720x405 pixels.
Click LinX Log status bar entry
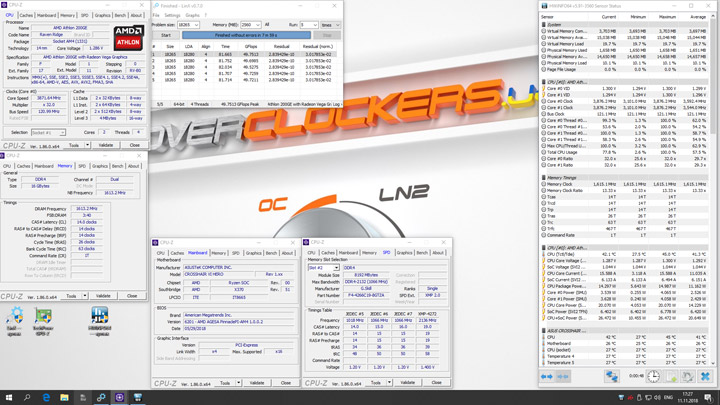coord(338,104)
